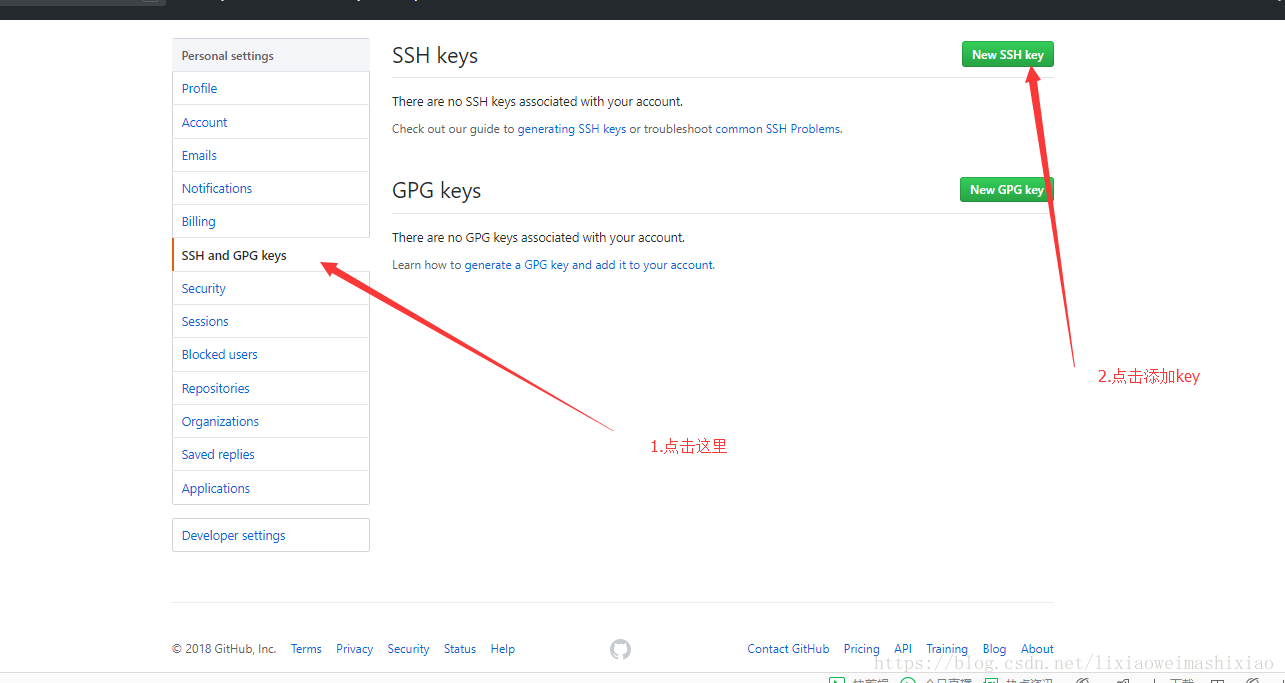Open common SSH Problems link

click(777, 129)
